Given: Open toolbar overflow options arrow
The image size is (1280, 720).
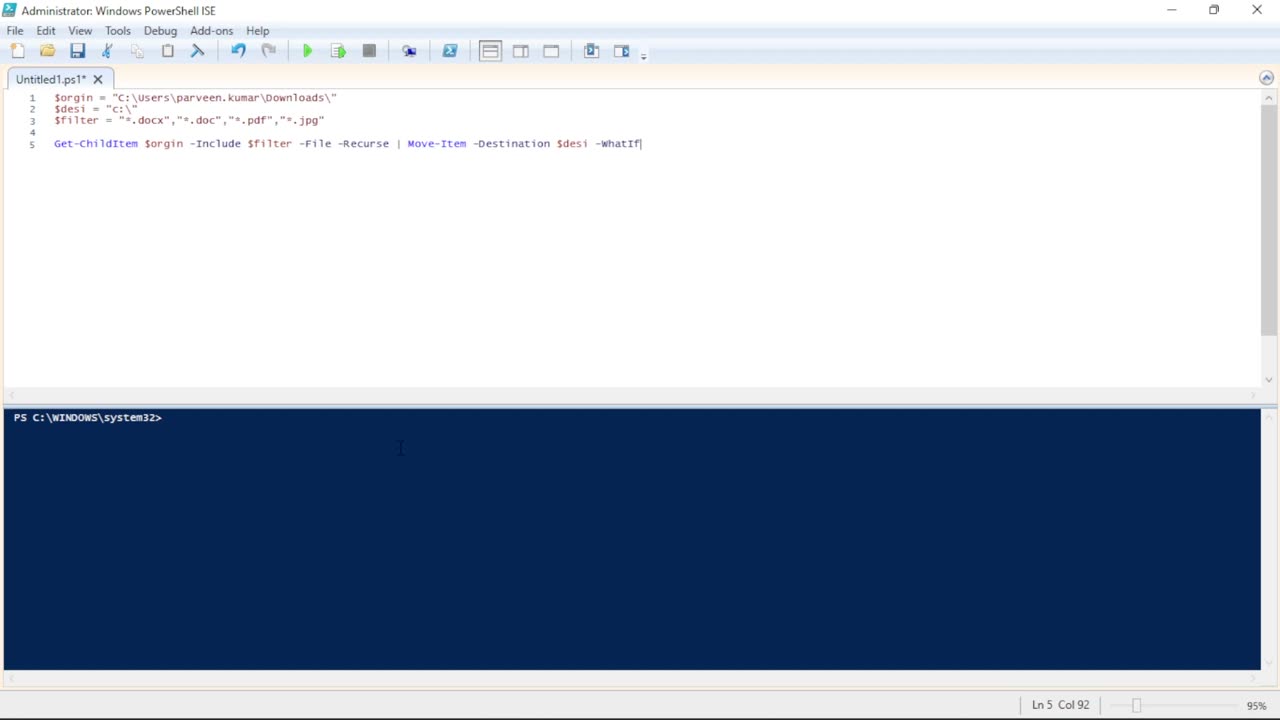Looking at the screenshot, I should pyautogui.click(x=643, y=55).
